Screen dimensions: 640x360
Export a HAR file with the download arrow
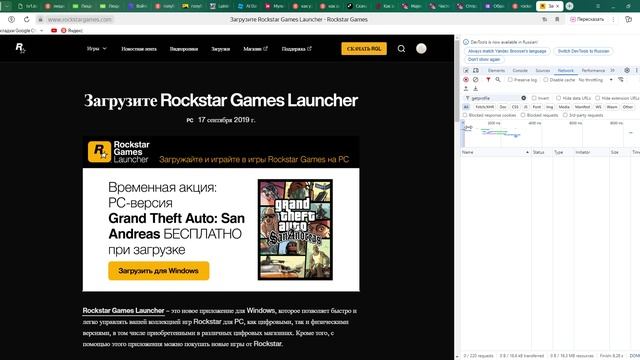click(476, 89)
